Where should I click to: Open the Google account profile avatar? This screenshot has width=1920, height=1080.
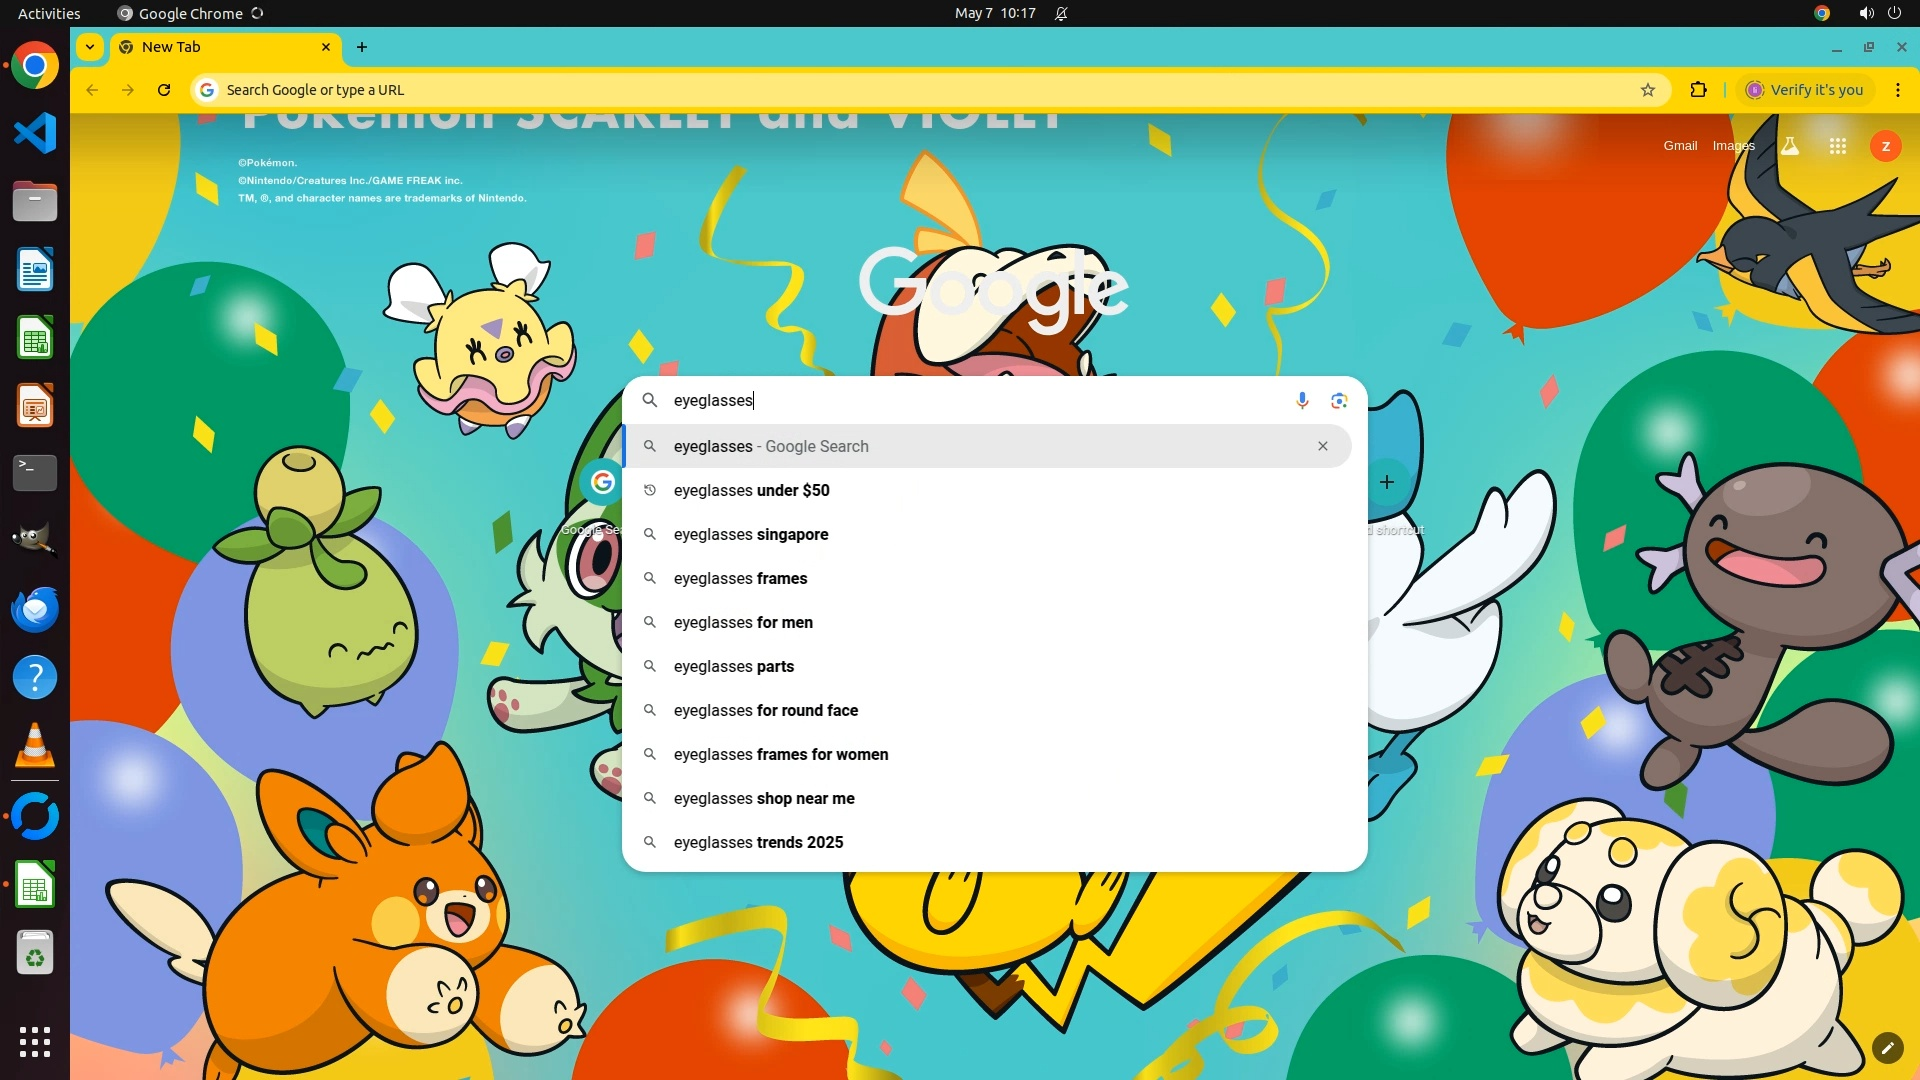(1885, 146)
